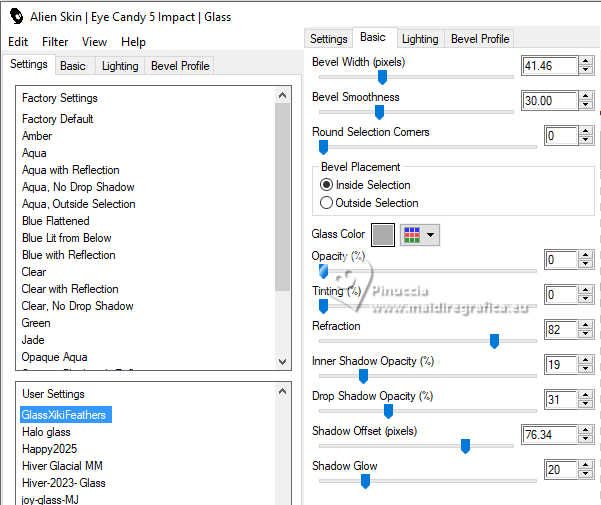Click the Glass Color gray swatch
This screenshot has height=505, width=601.
pyautogui.click(x=383, y=235)
